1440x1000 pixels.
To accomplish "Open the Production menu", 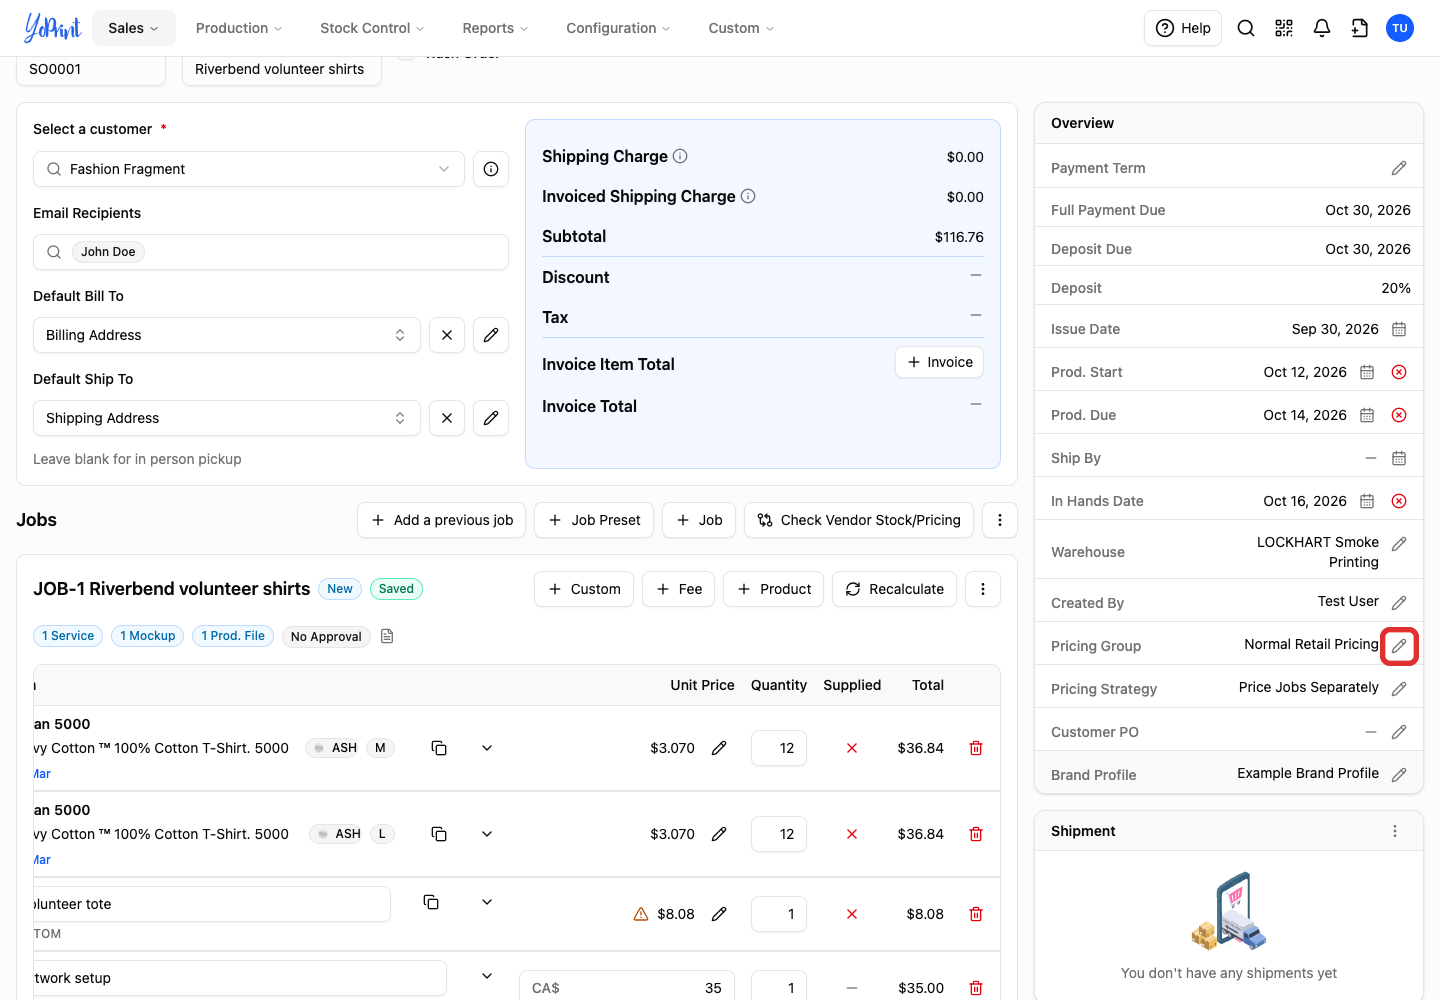I will (239, 28).
